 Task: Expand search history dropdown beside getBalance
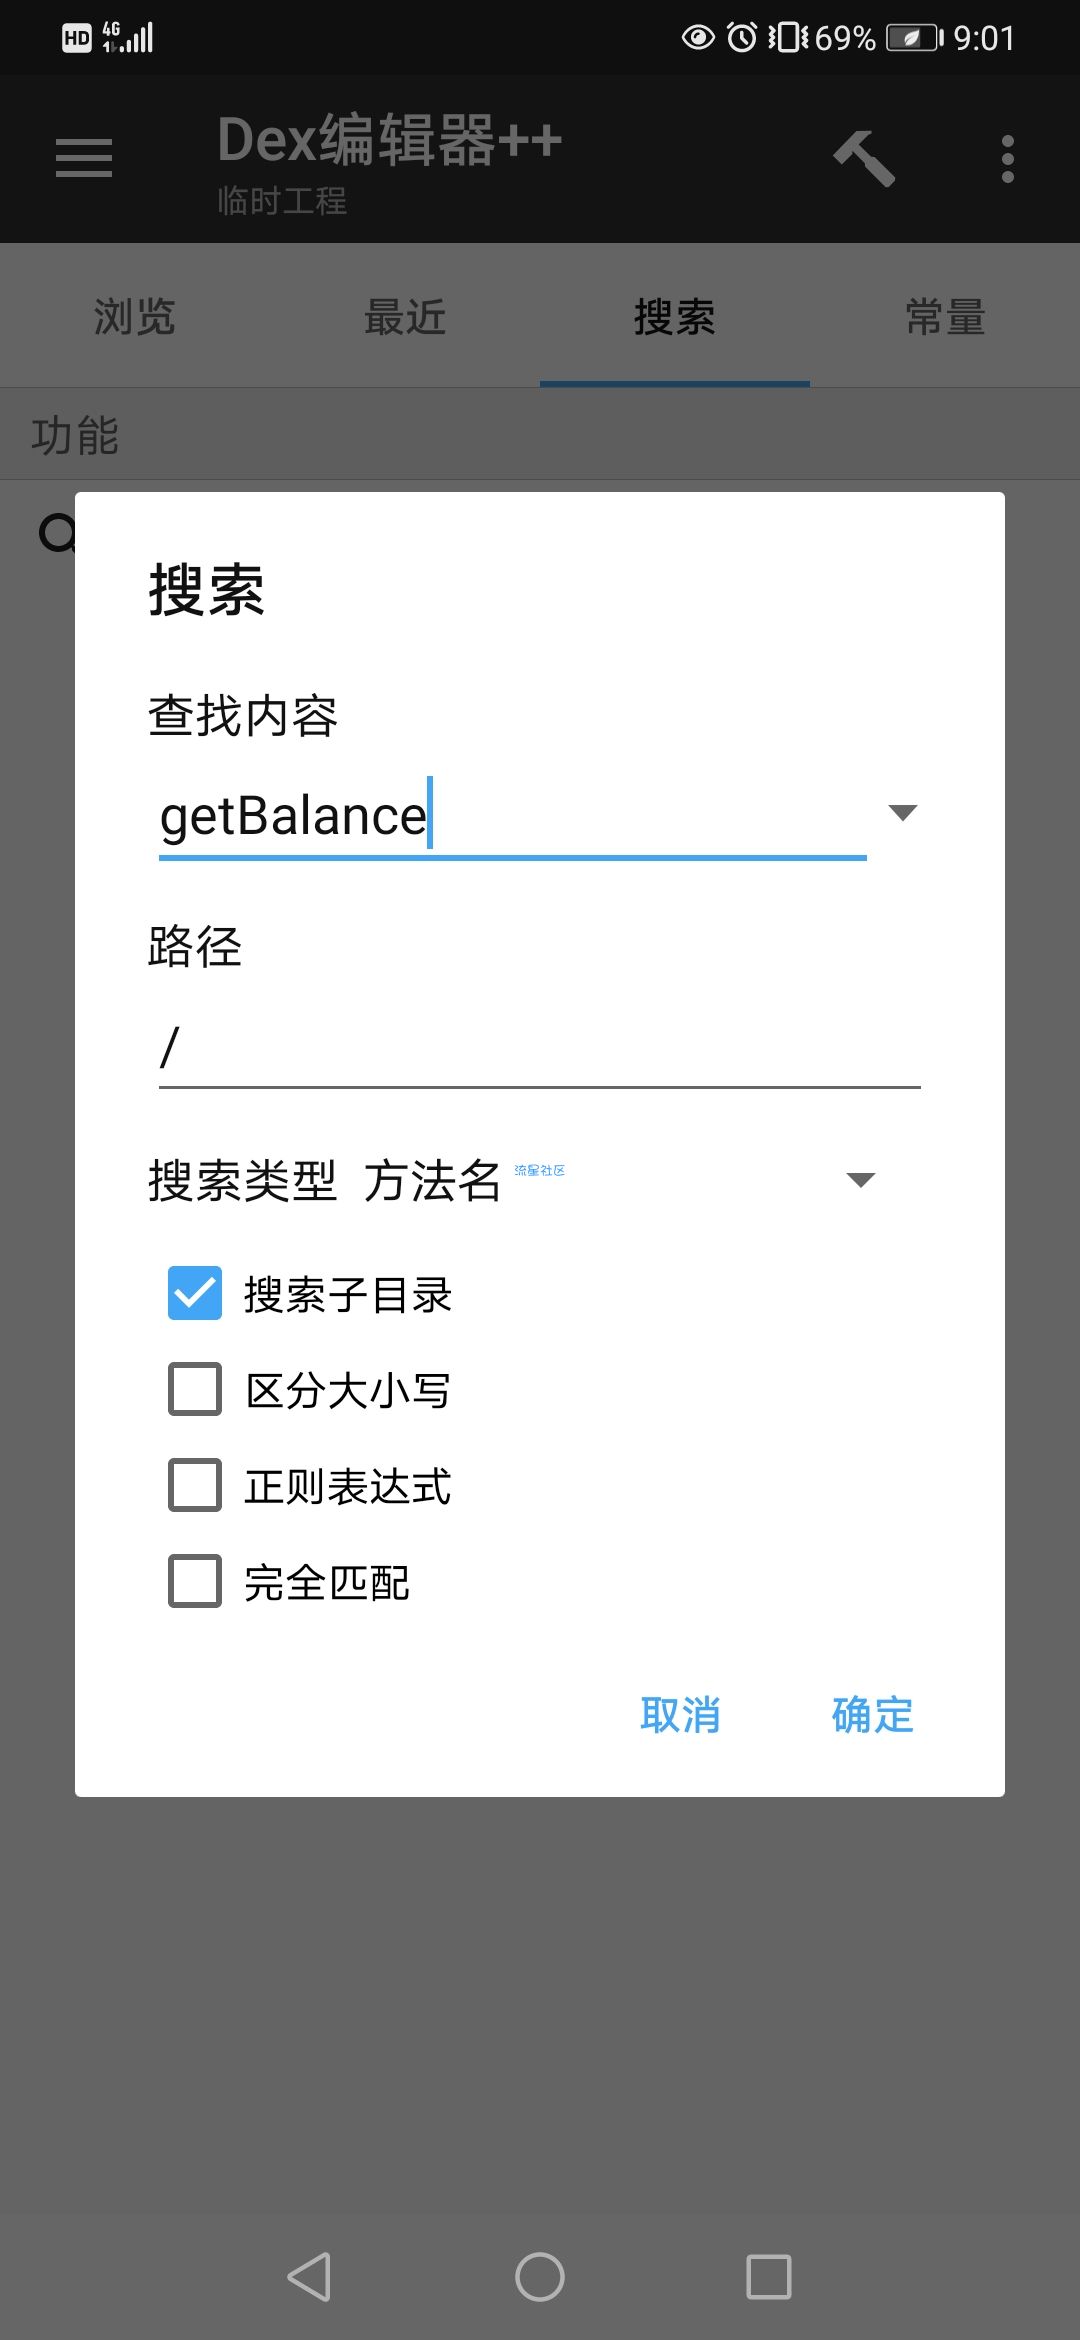click(x=902, y=813)
